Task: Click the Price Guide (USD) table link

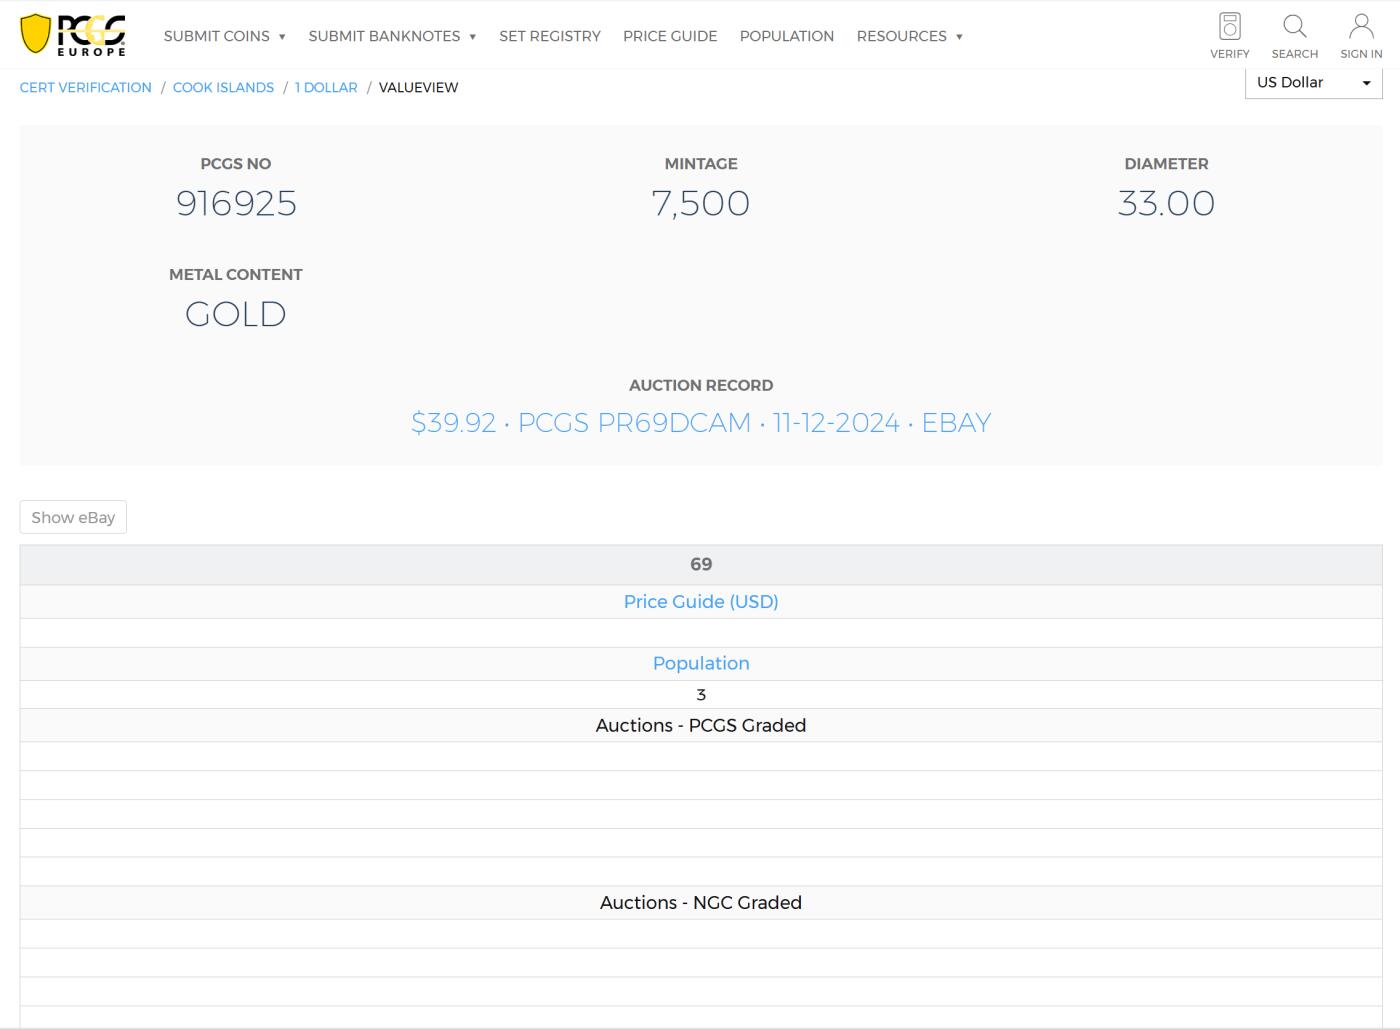Action: point(700,602)
